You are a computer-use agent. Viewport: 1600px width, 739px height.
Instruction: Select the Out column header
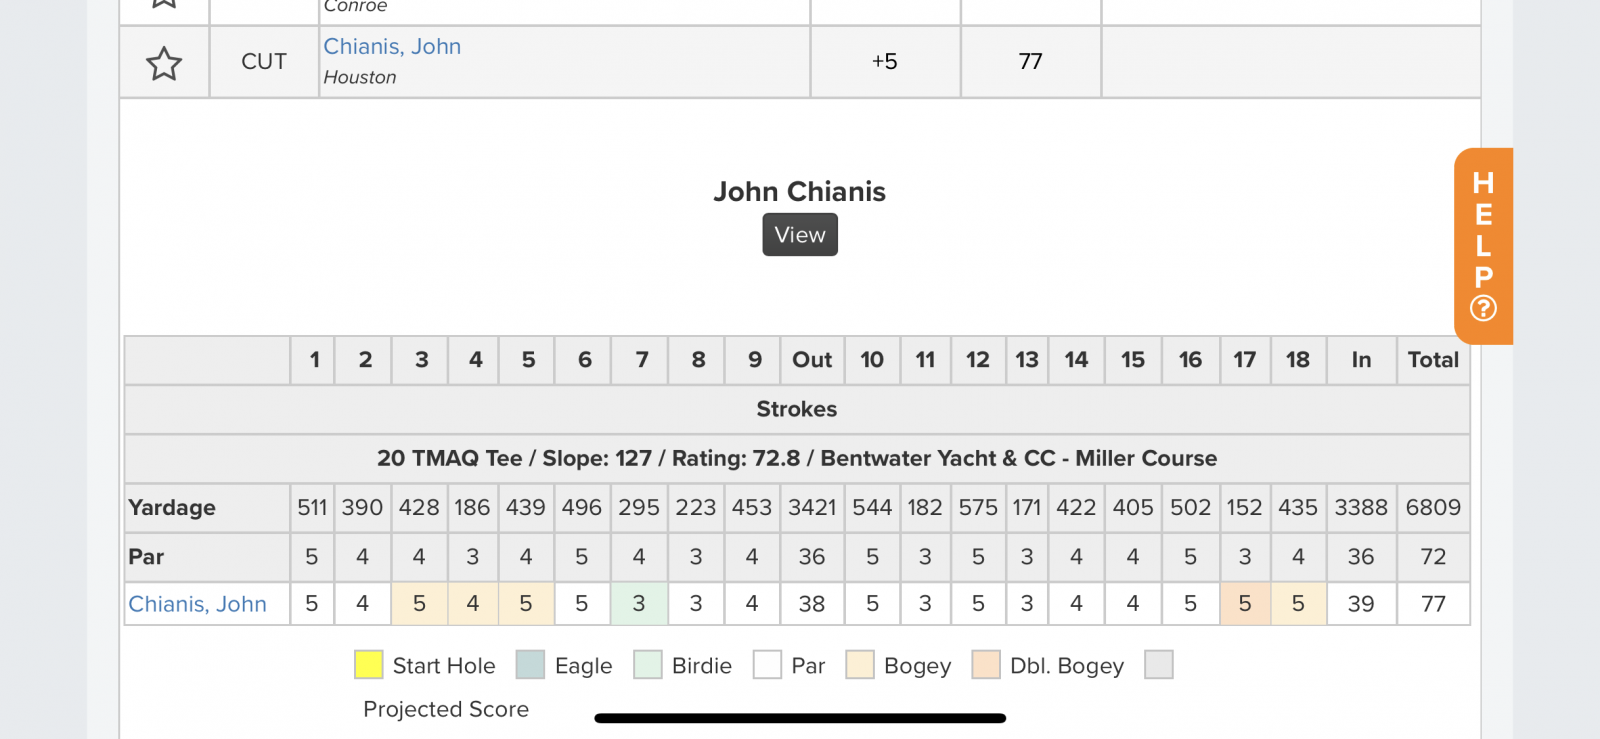[812, 360]
